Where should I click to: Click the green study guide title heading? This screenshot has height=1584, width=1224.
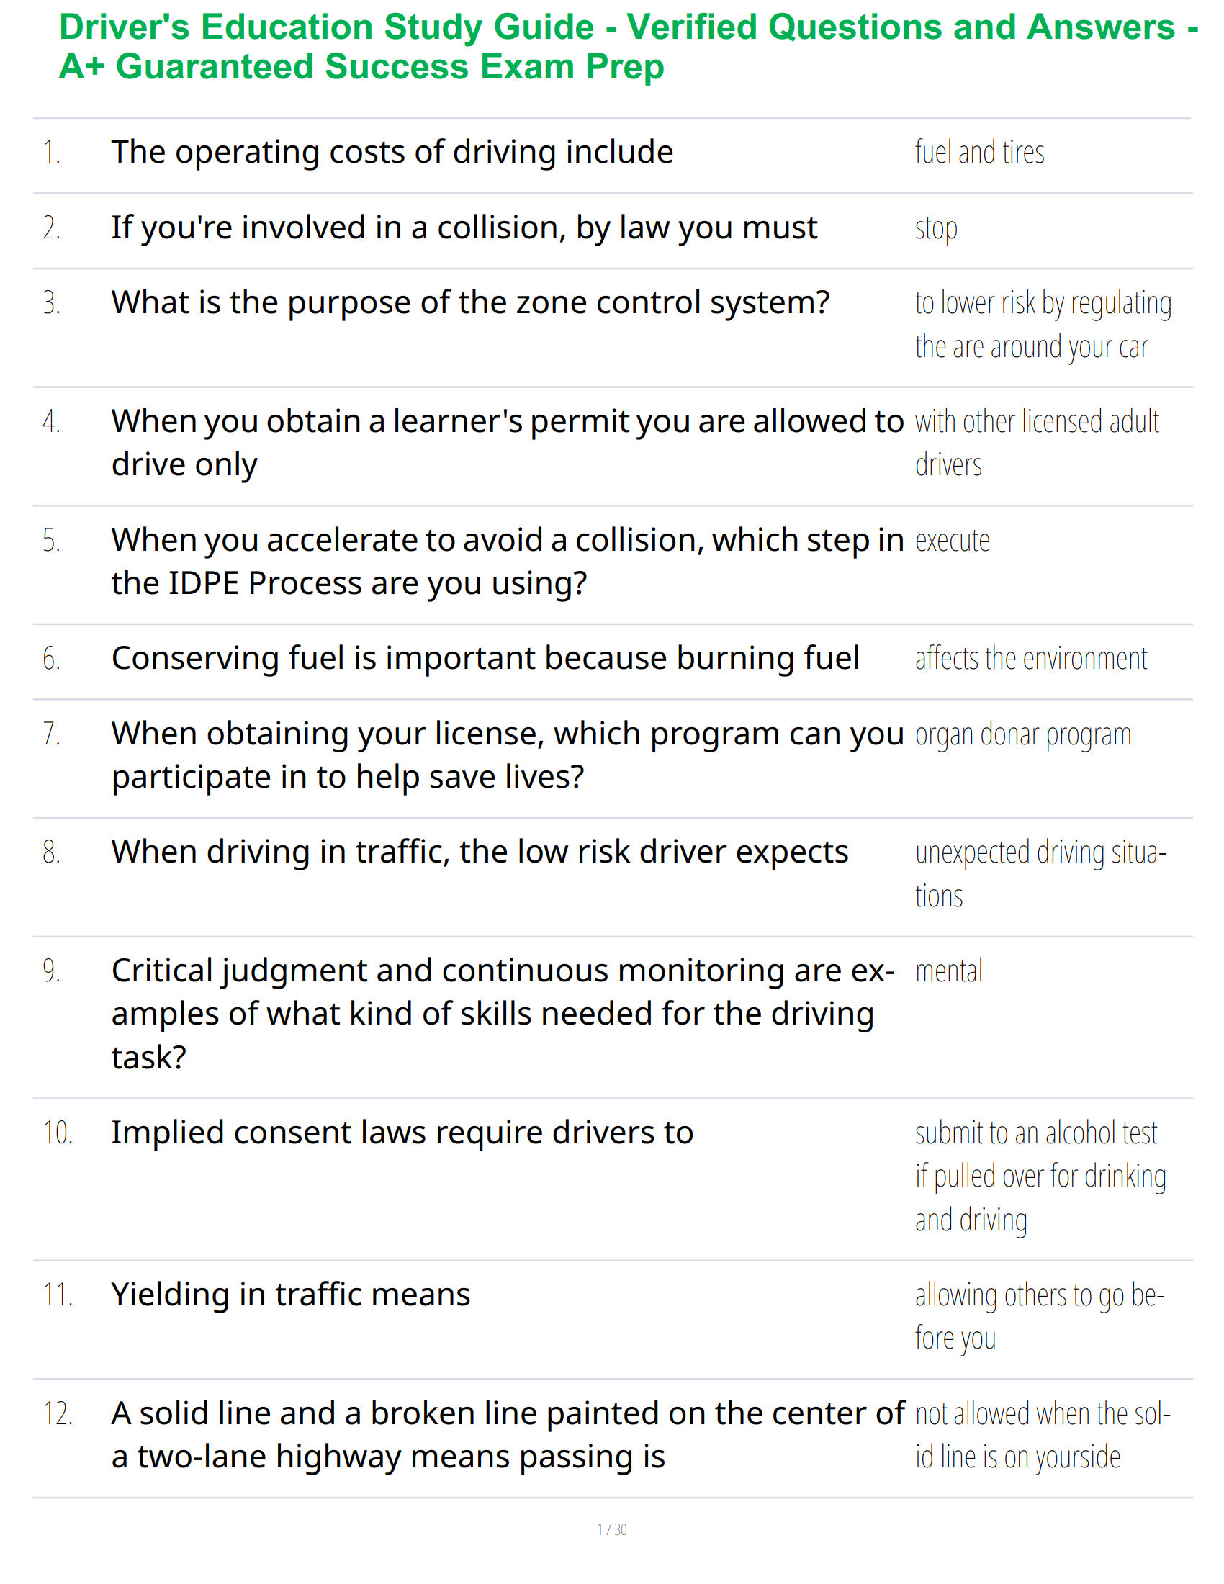click(628, 47)
